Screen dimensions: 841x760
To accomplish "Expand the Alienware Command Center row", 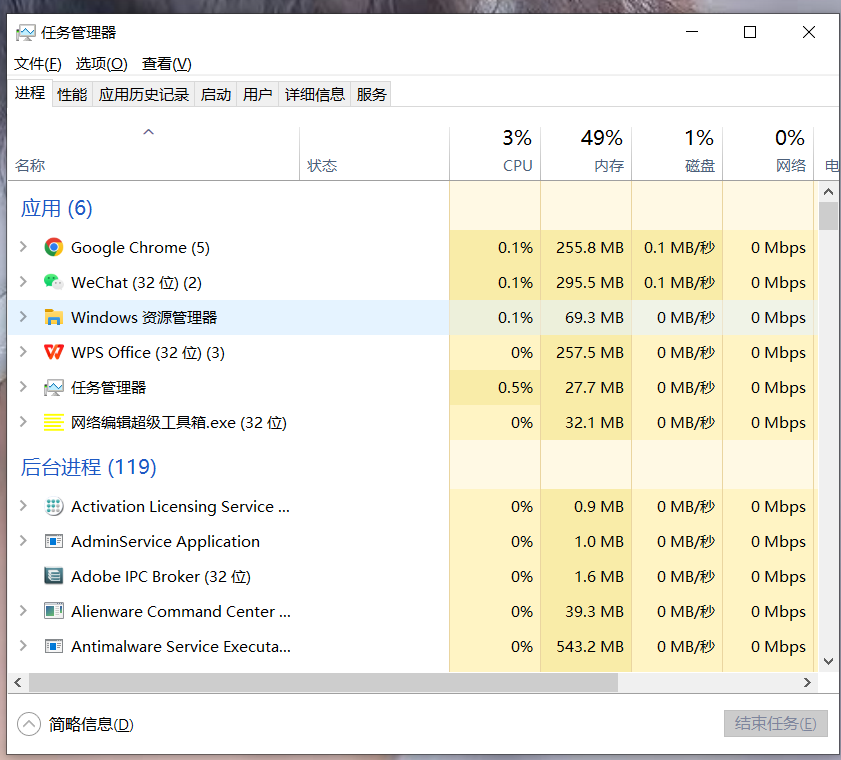I will pyautogui.click(x=23, y=610).
